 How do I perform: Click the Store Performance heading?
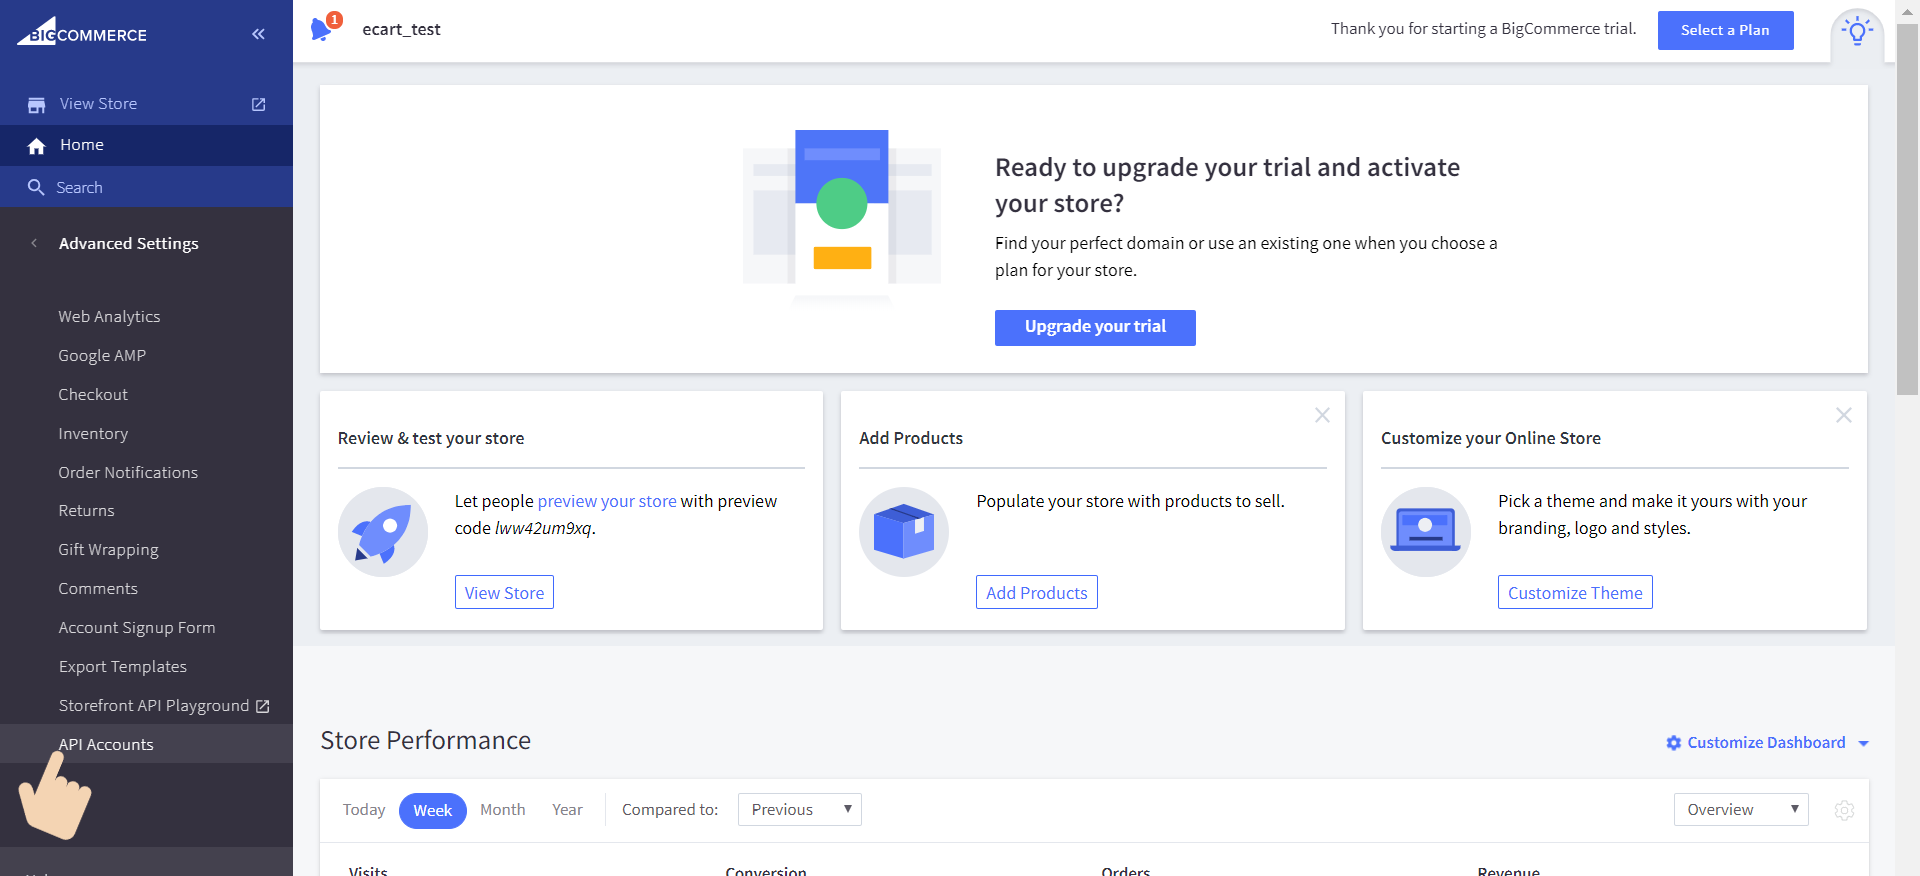(x=426, y=740)
